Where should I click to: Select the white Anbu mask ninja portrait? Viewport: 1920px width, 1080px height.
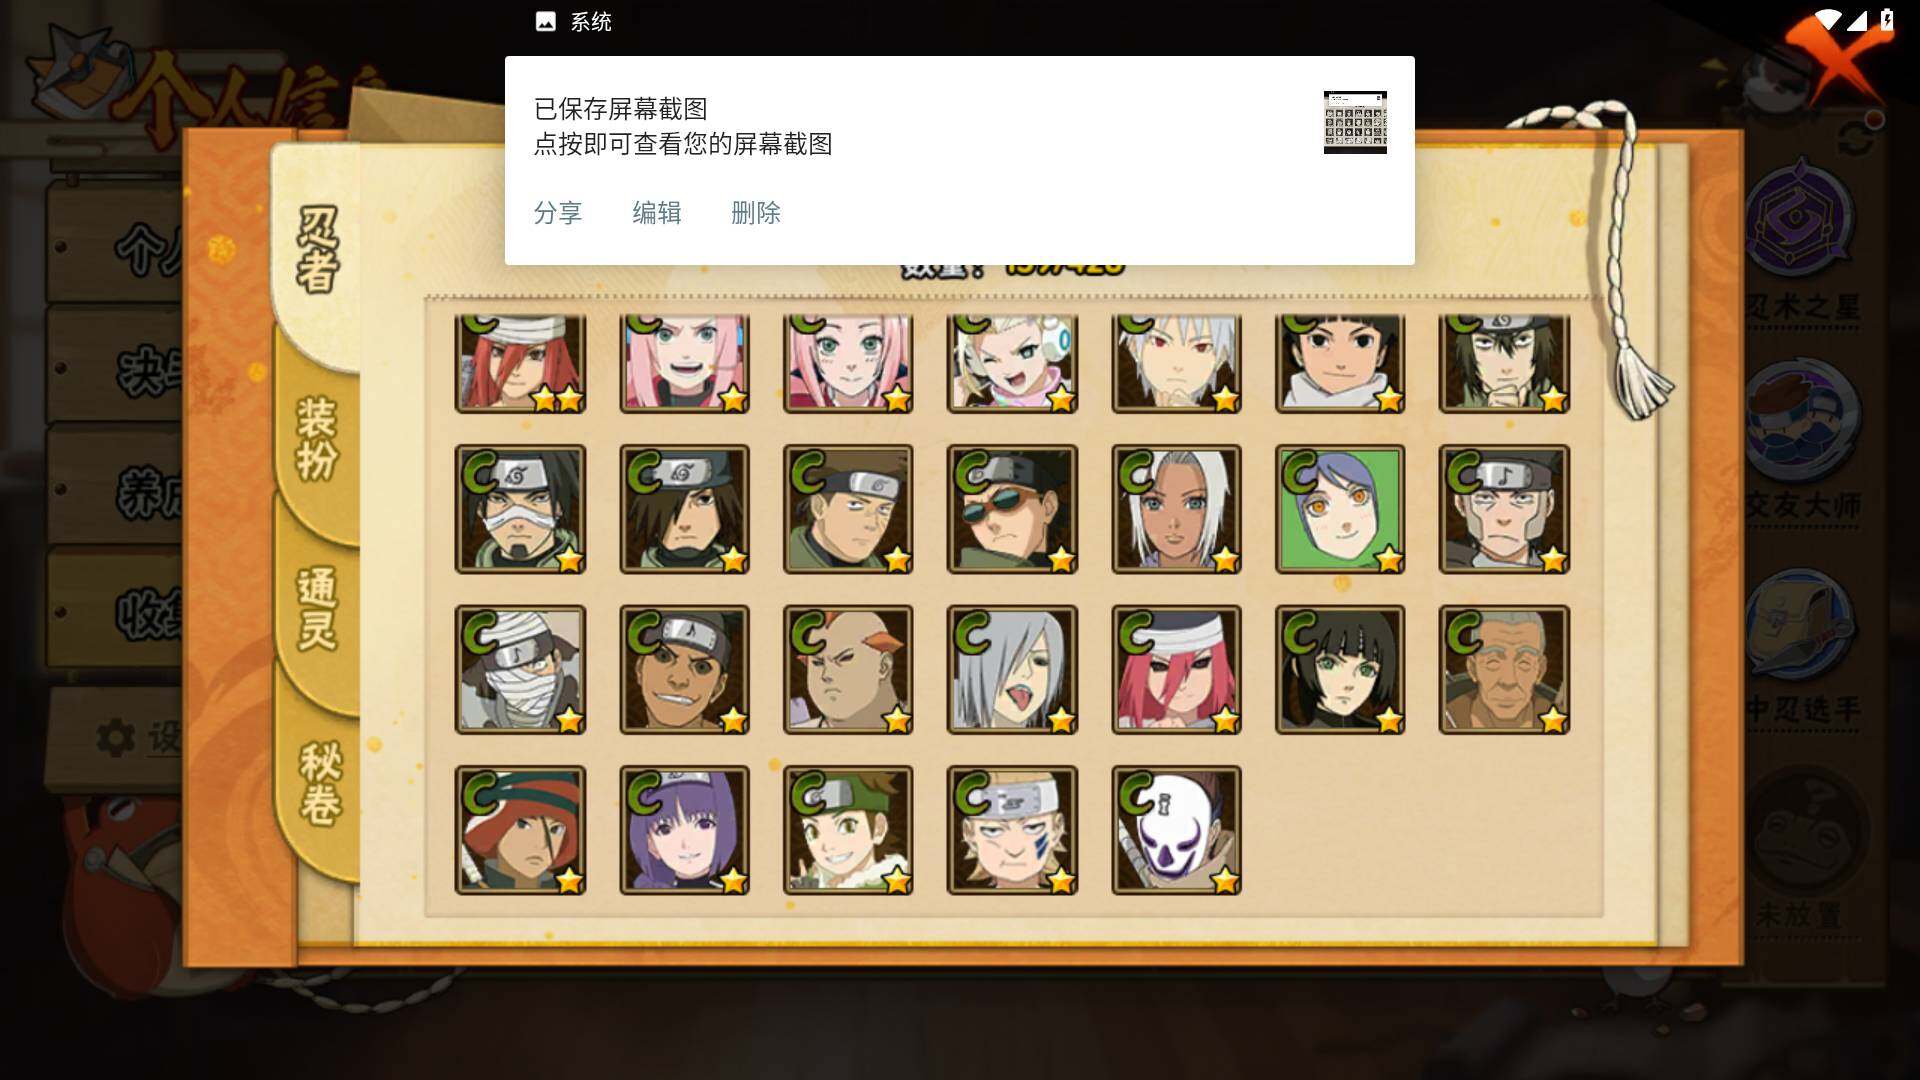pos(1176,830)
